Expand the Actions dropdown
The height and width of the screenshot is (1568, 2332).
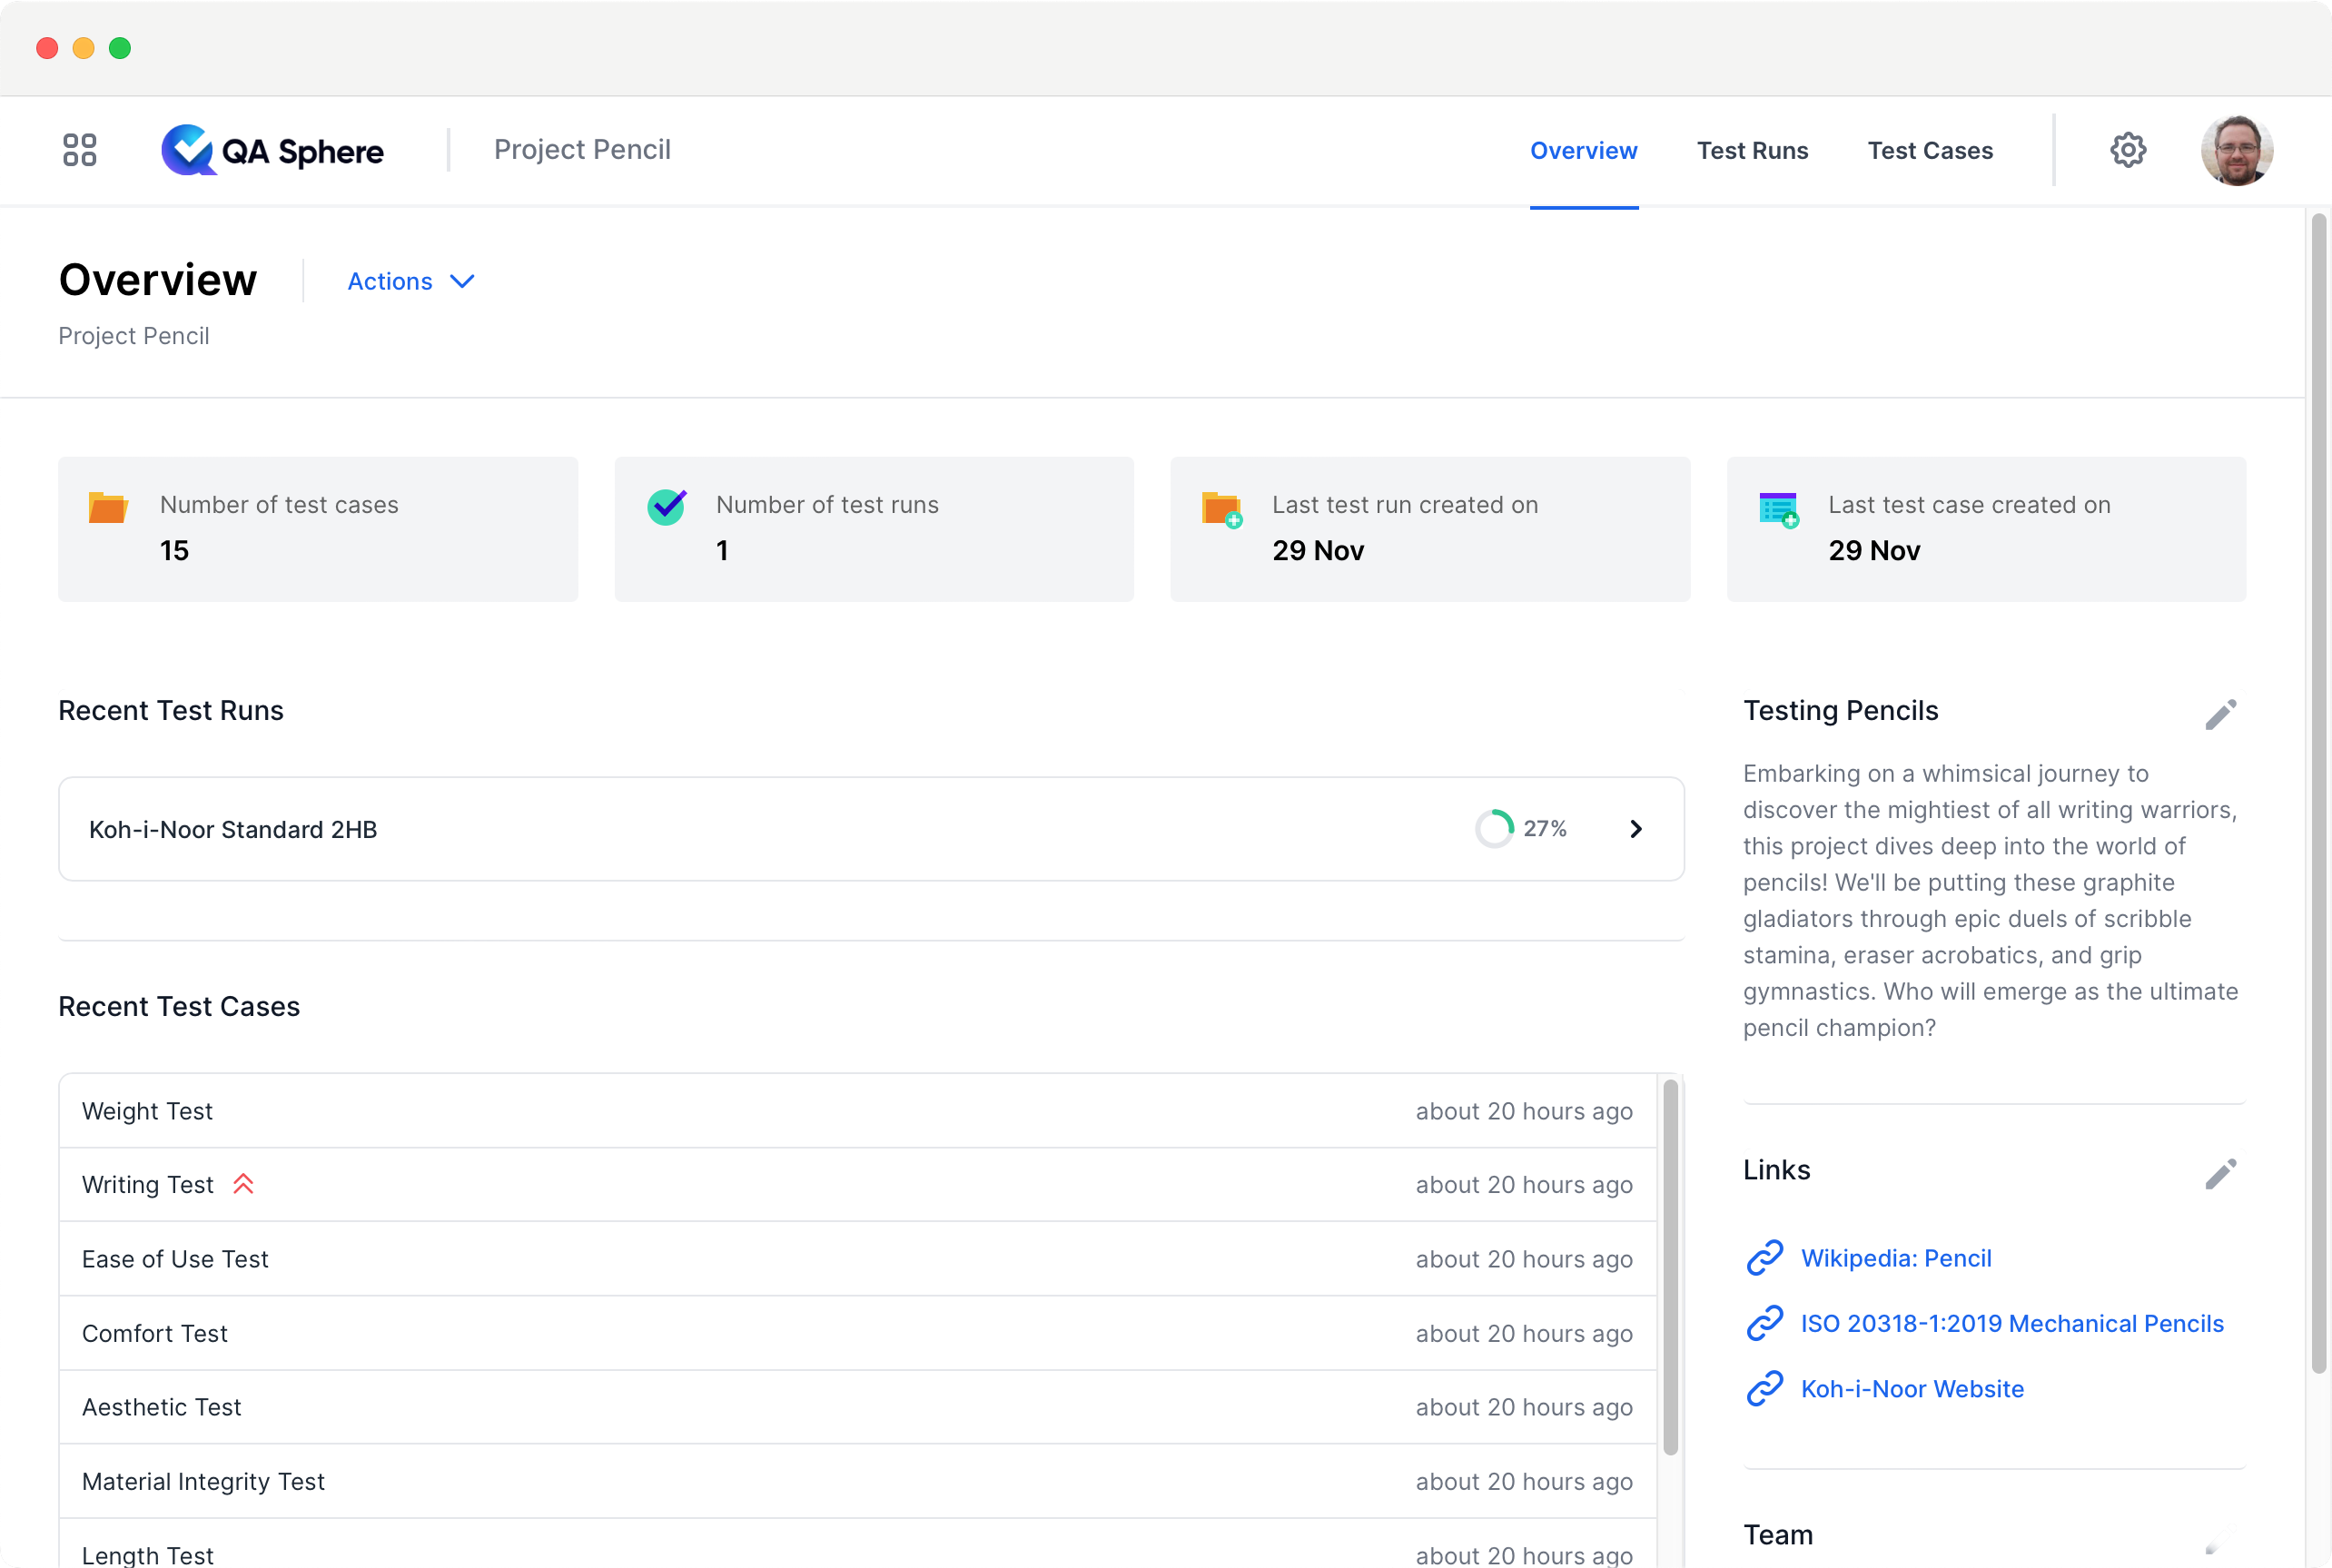coord(410,282)
